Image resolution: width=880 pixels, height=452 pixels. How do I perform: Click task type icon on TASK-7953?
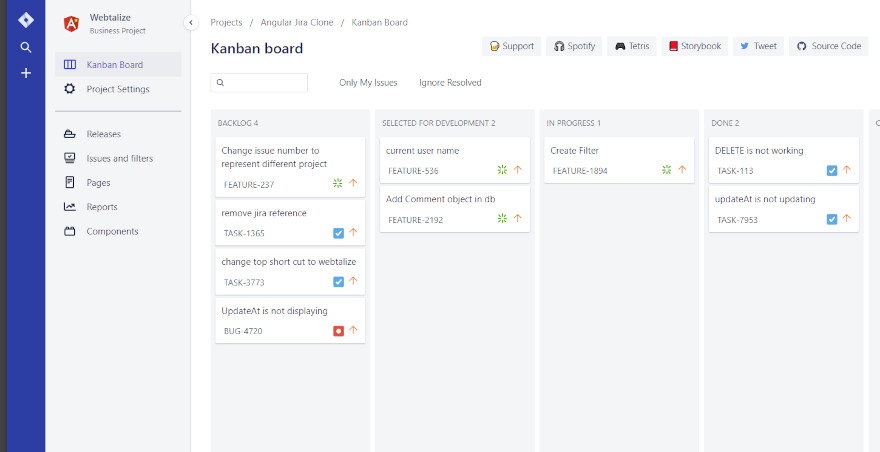832,220
